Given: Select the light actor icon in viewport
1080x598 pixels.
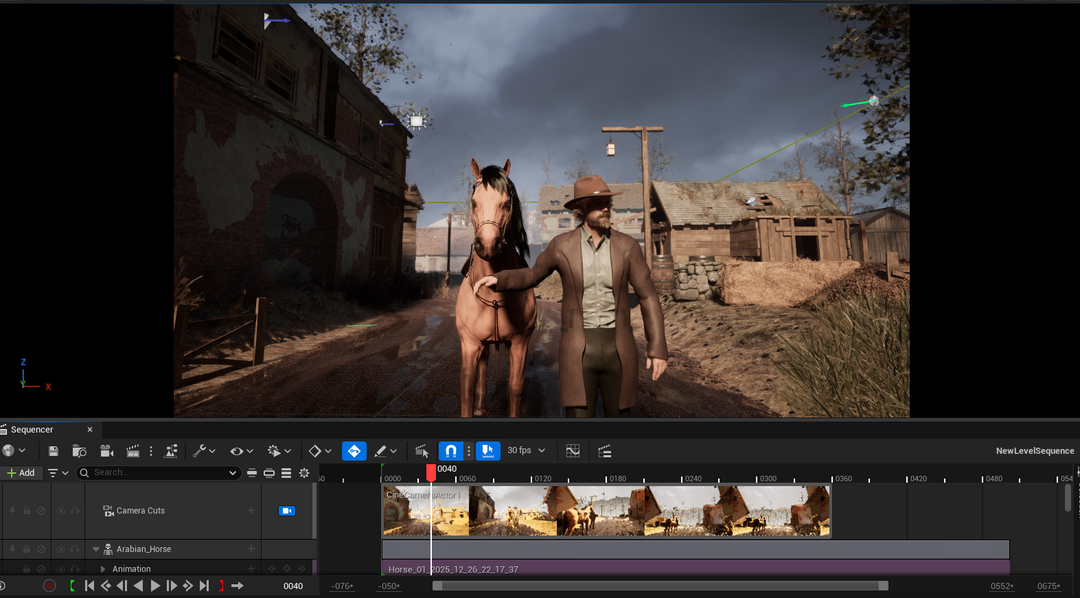Looking at the screenshot, I should (x=416, y=122).
